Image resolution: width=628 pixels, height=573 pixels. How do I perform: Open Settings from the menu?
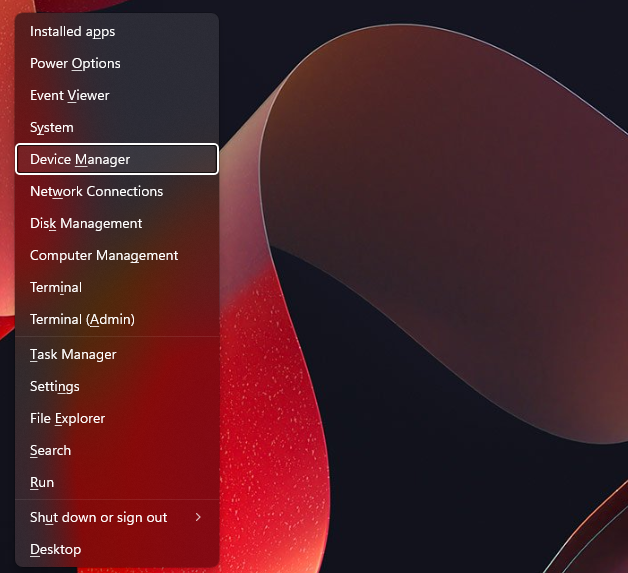pyautogui.click(x=117, y=387)
